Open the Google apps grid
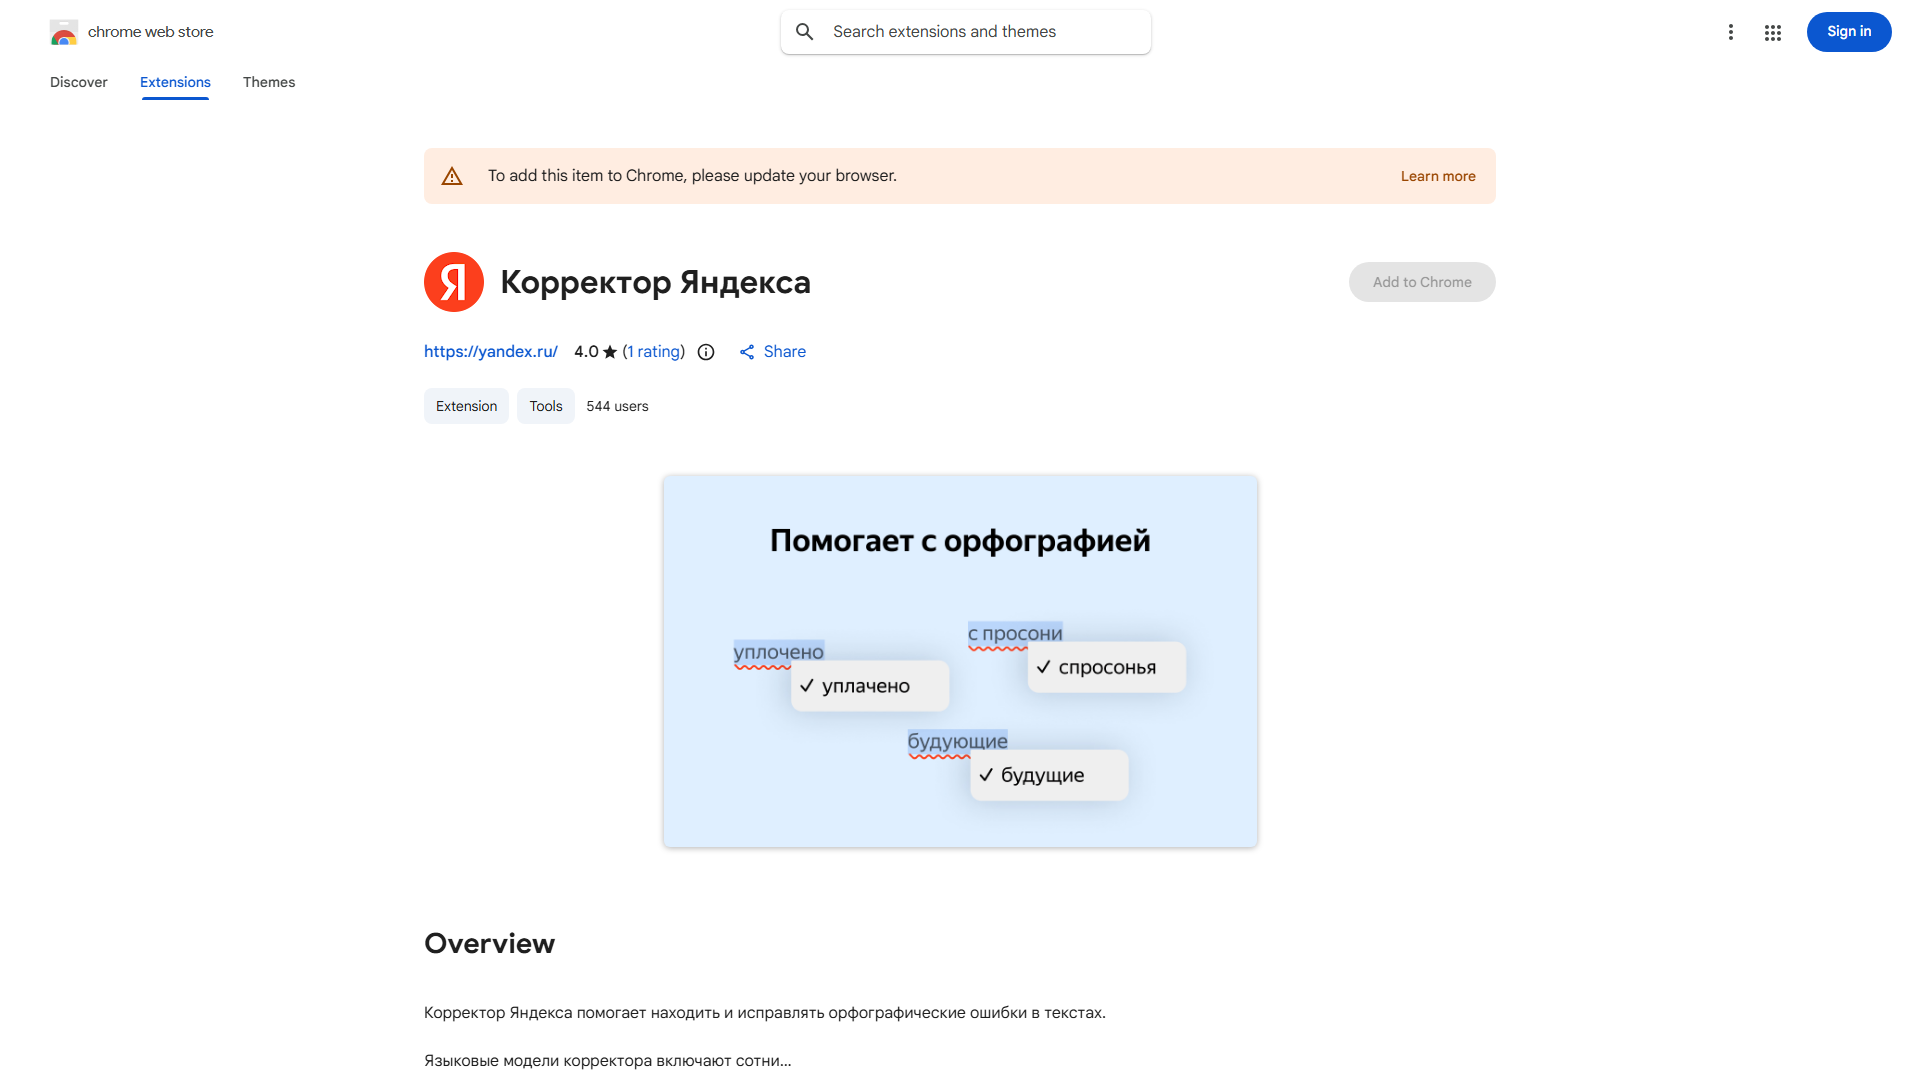The width and height of the screenshot is (1920, 1080). (1773, 31)
